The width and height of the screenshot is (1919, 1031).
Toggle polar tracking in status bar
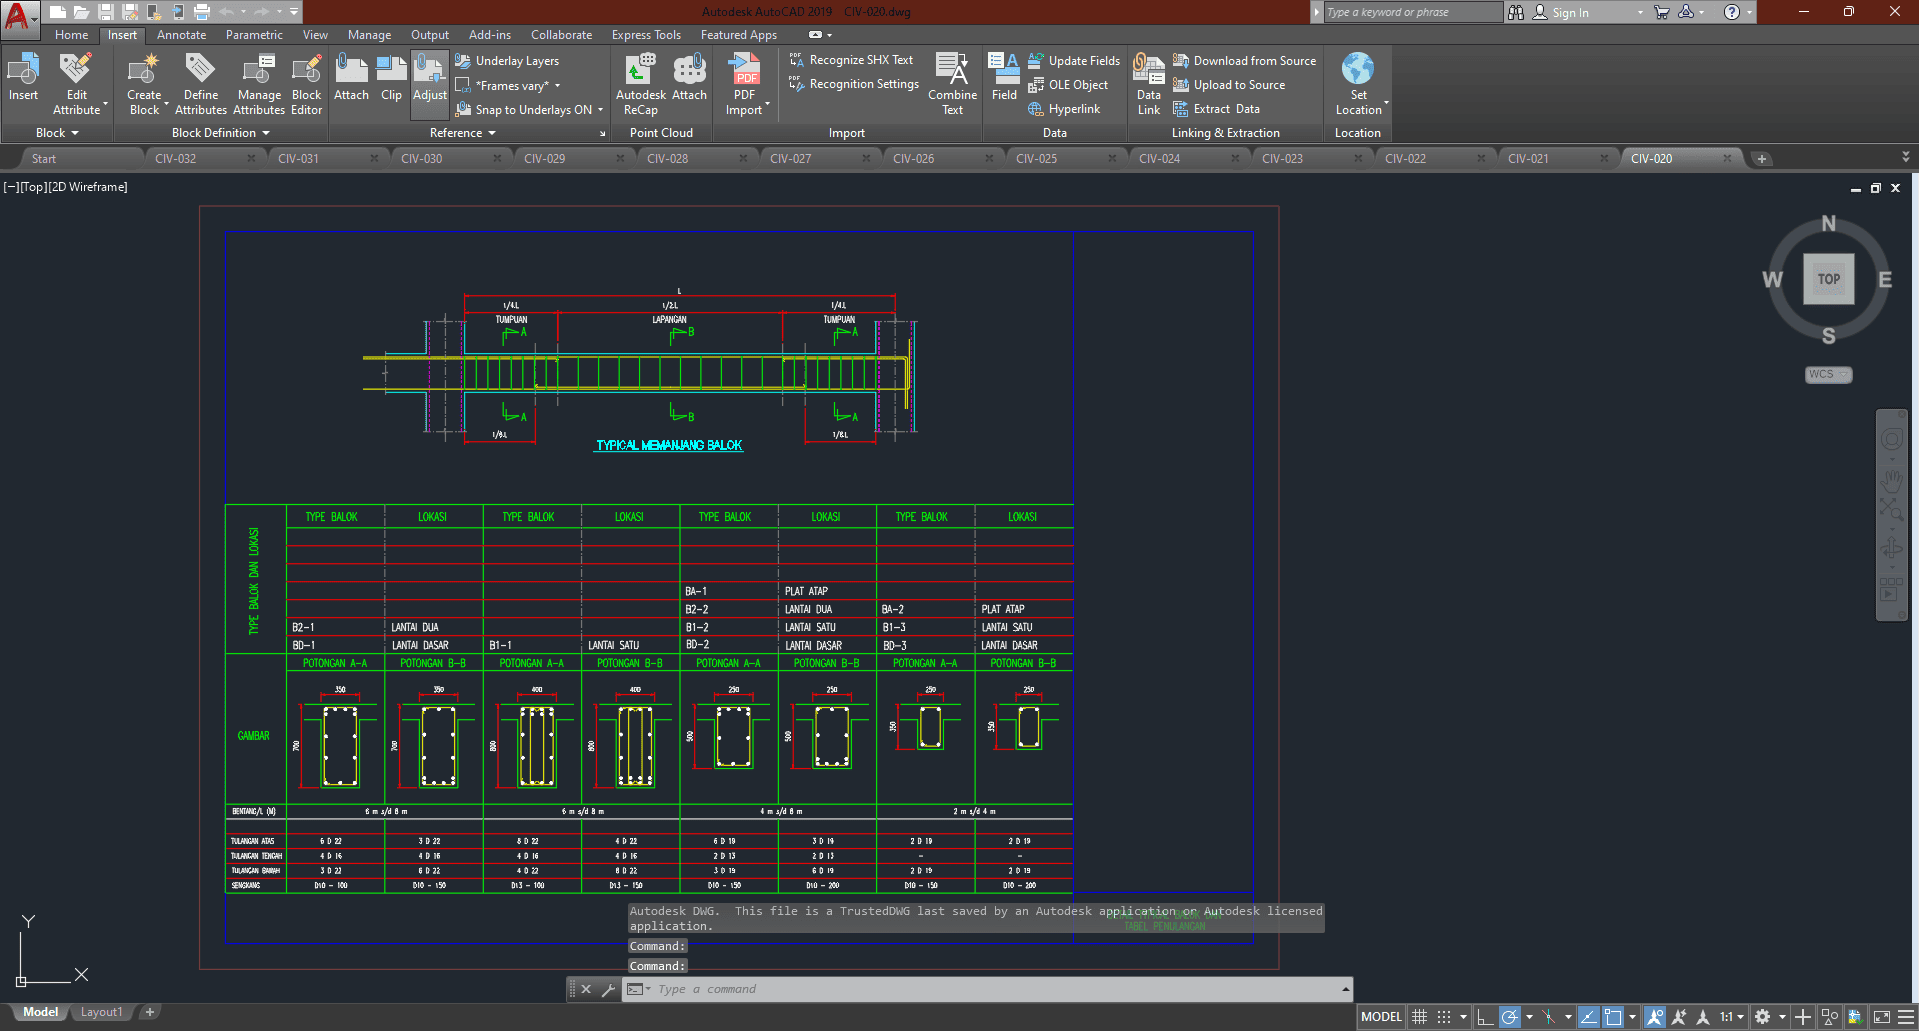point(1510,1017)
